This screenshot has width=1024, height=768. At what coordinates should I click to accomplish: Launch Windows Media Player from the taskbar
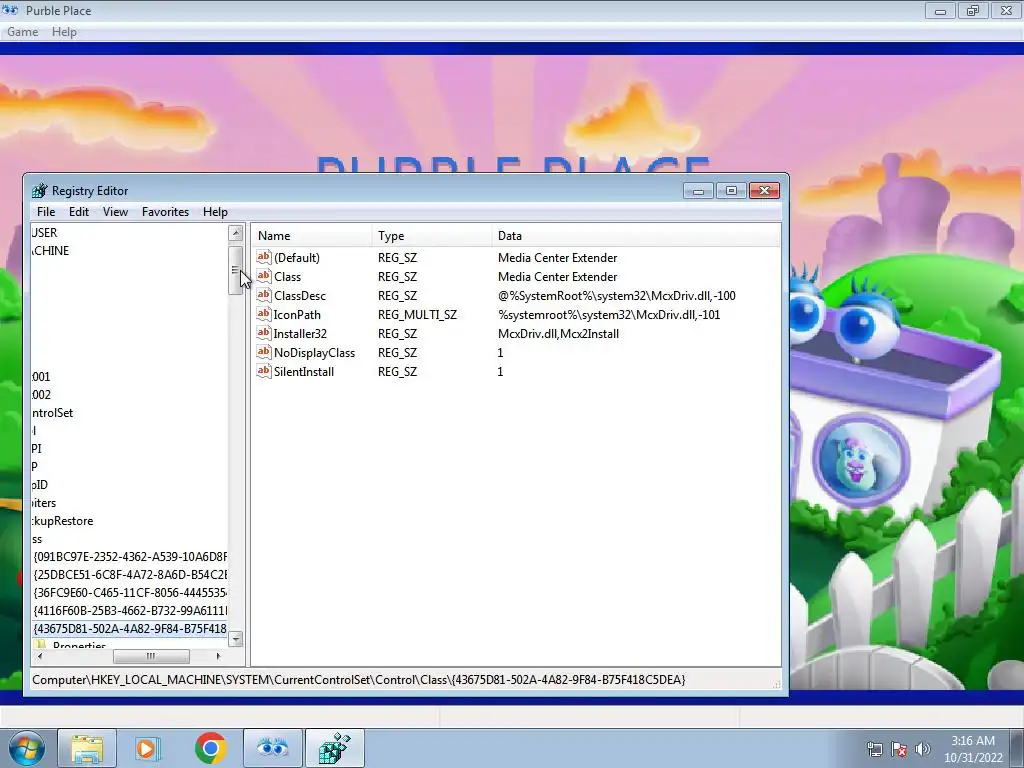(147, 748)
